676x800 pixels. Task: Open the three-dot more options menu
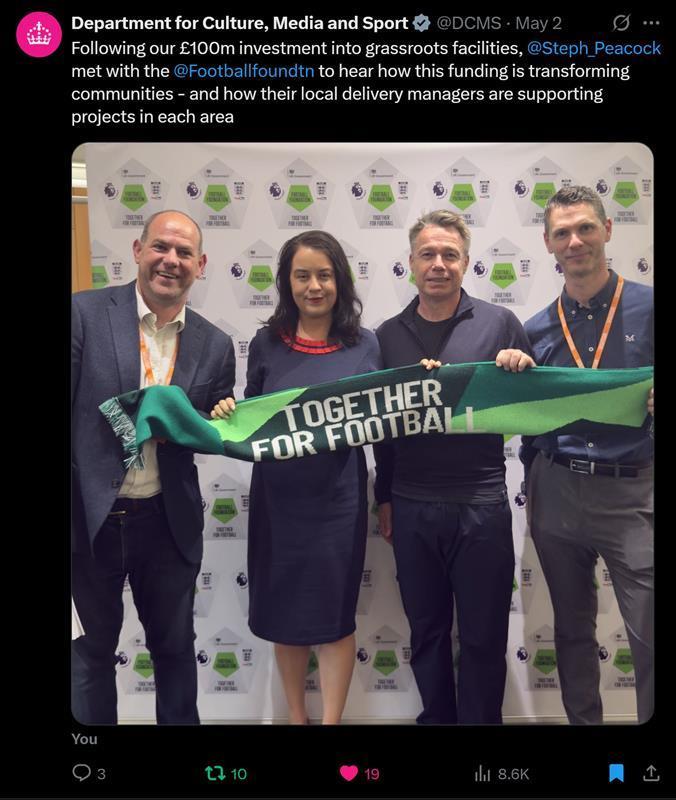pos(651,23)
